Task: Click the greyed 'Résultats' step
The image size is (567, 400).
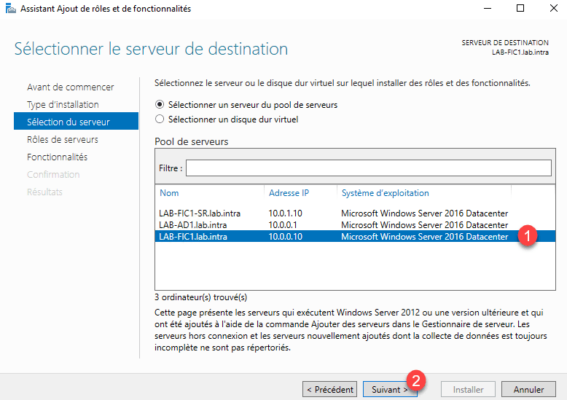Action: [44, 192]
